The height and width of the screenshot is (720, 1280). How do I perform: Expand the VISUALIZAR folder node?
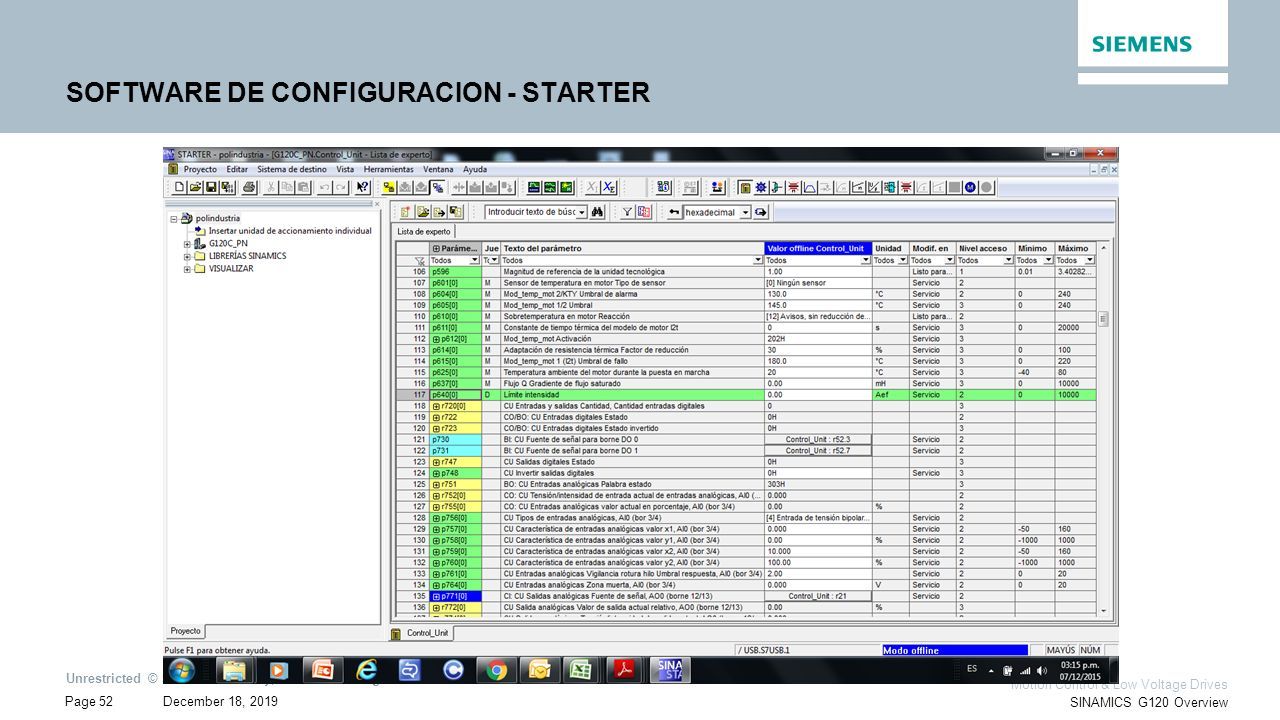click(187, 268)
